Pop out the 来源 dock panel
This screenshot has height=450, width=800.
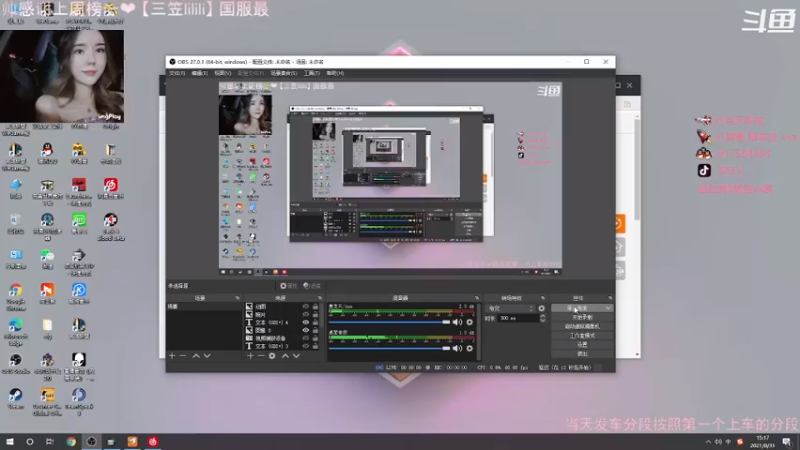[x=320, y=298]
